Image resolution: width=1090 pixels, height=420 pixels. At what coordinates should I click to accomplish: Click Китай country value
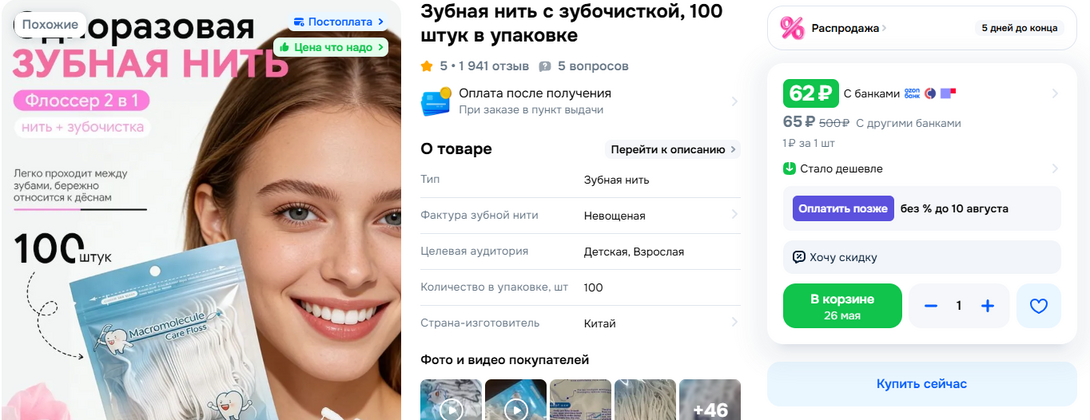[600, 323]
